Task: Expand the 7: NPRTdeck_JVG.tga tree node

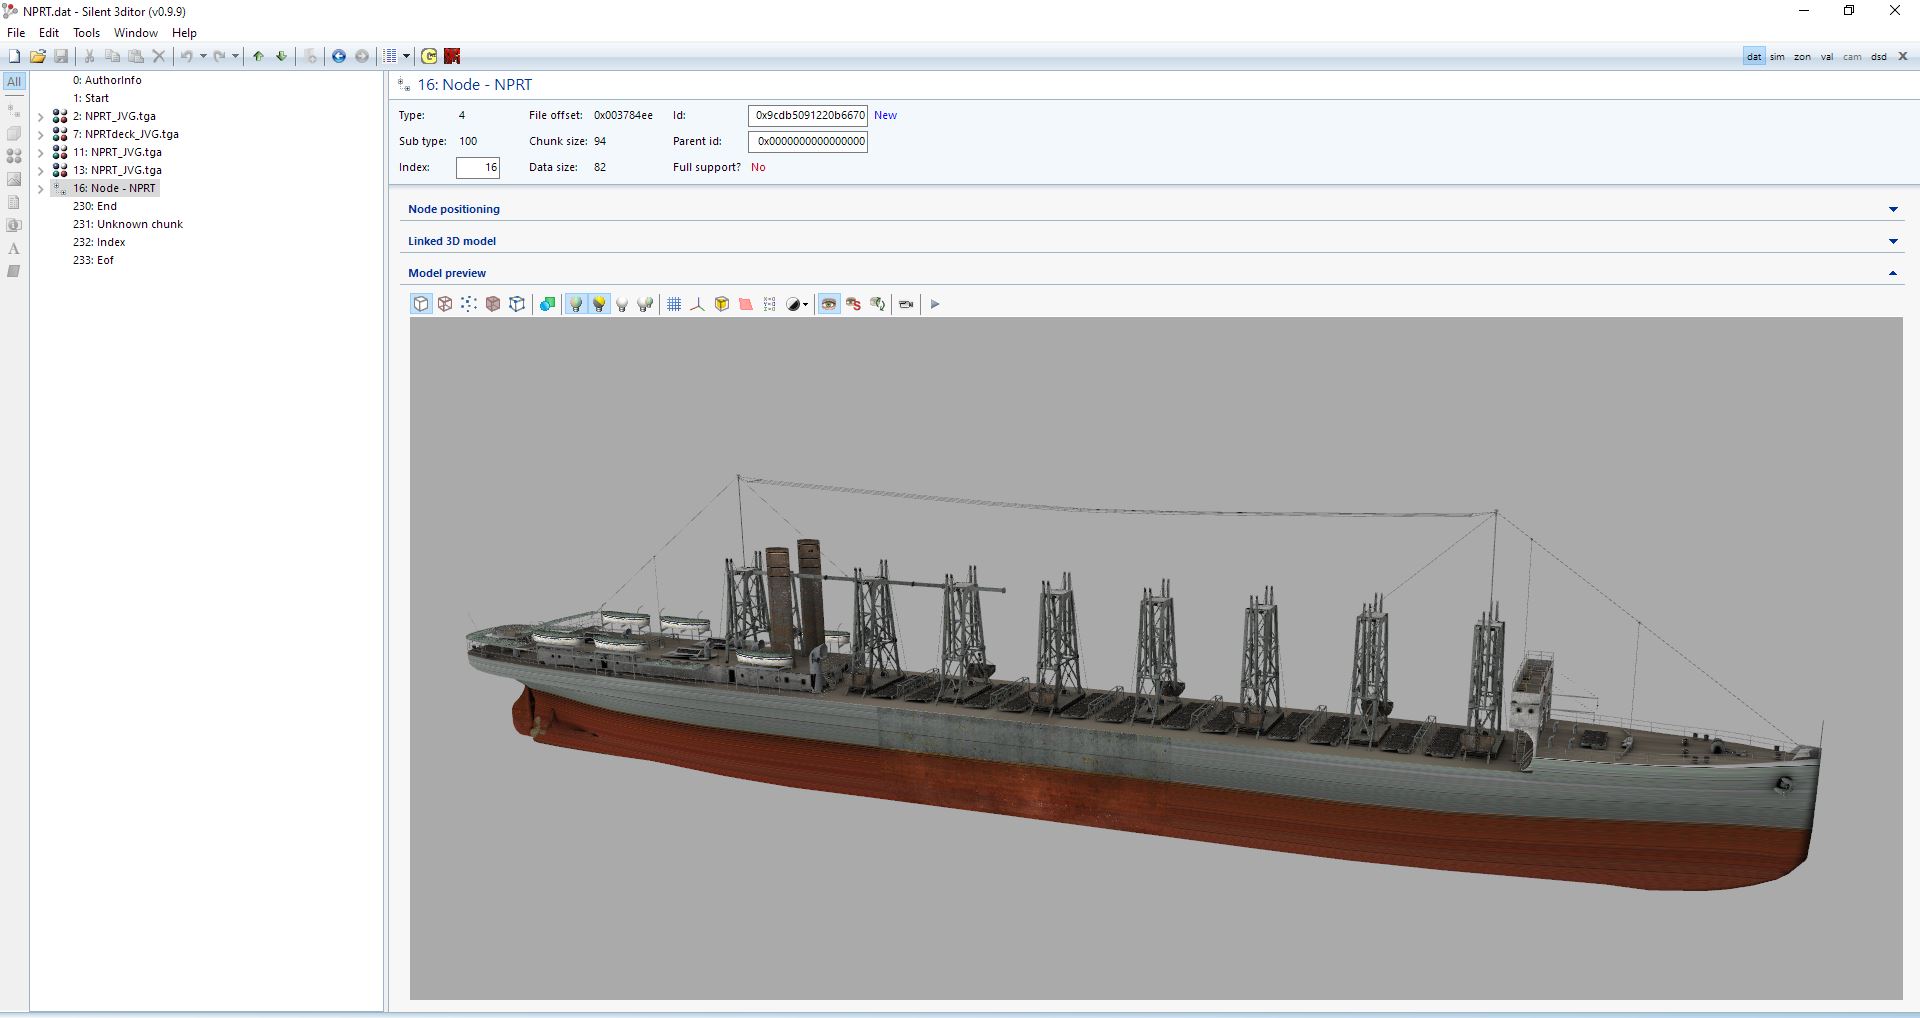Action: coord(41,134)
